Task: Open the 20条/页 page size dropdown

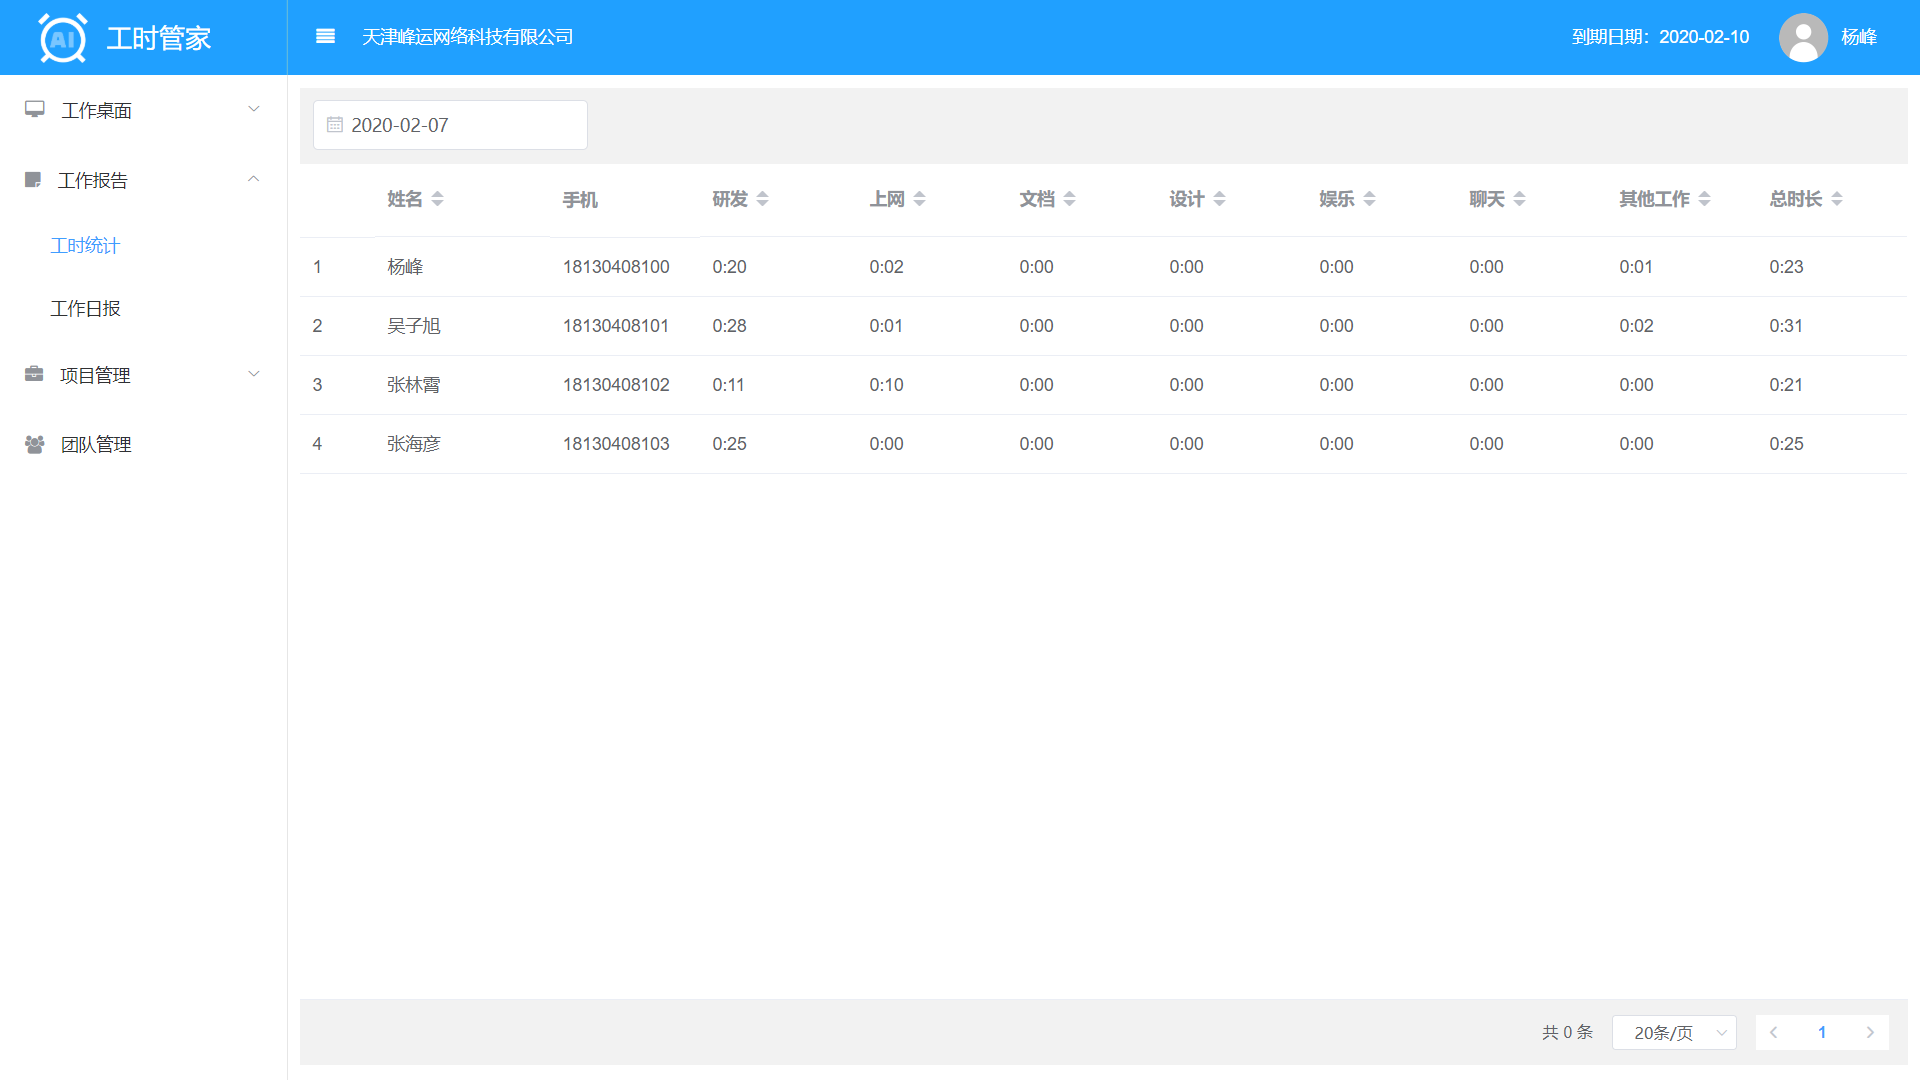Action: pos(1673,1032)
